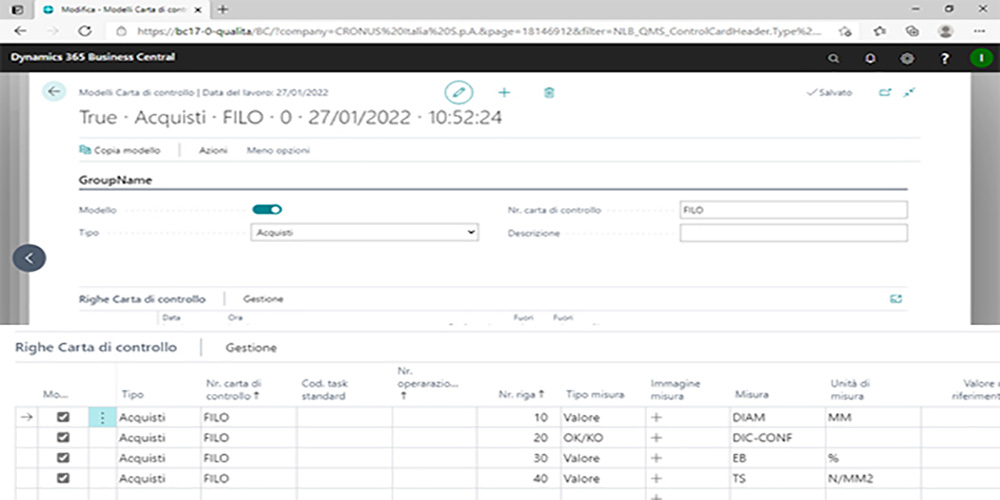Open the search magnifier in Business Central header

834,58
